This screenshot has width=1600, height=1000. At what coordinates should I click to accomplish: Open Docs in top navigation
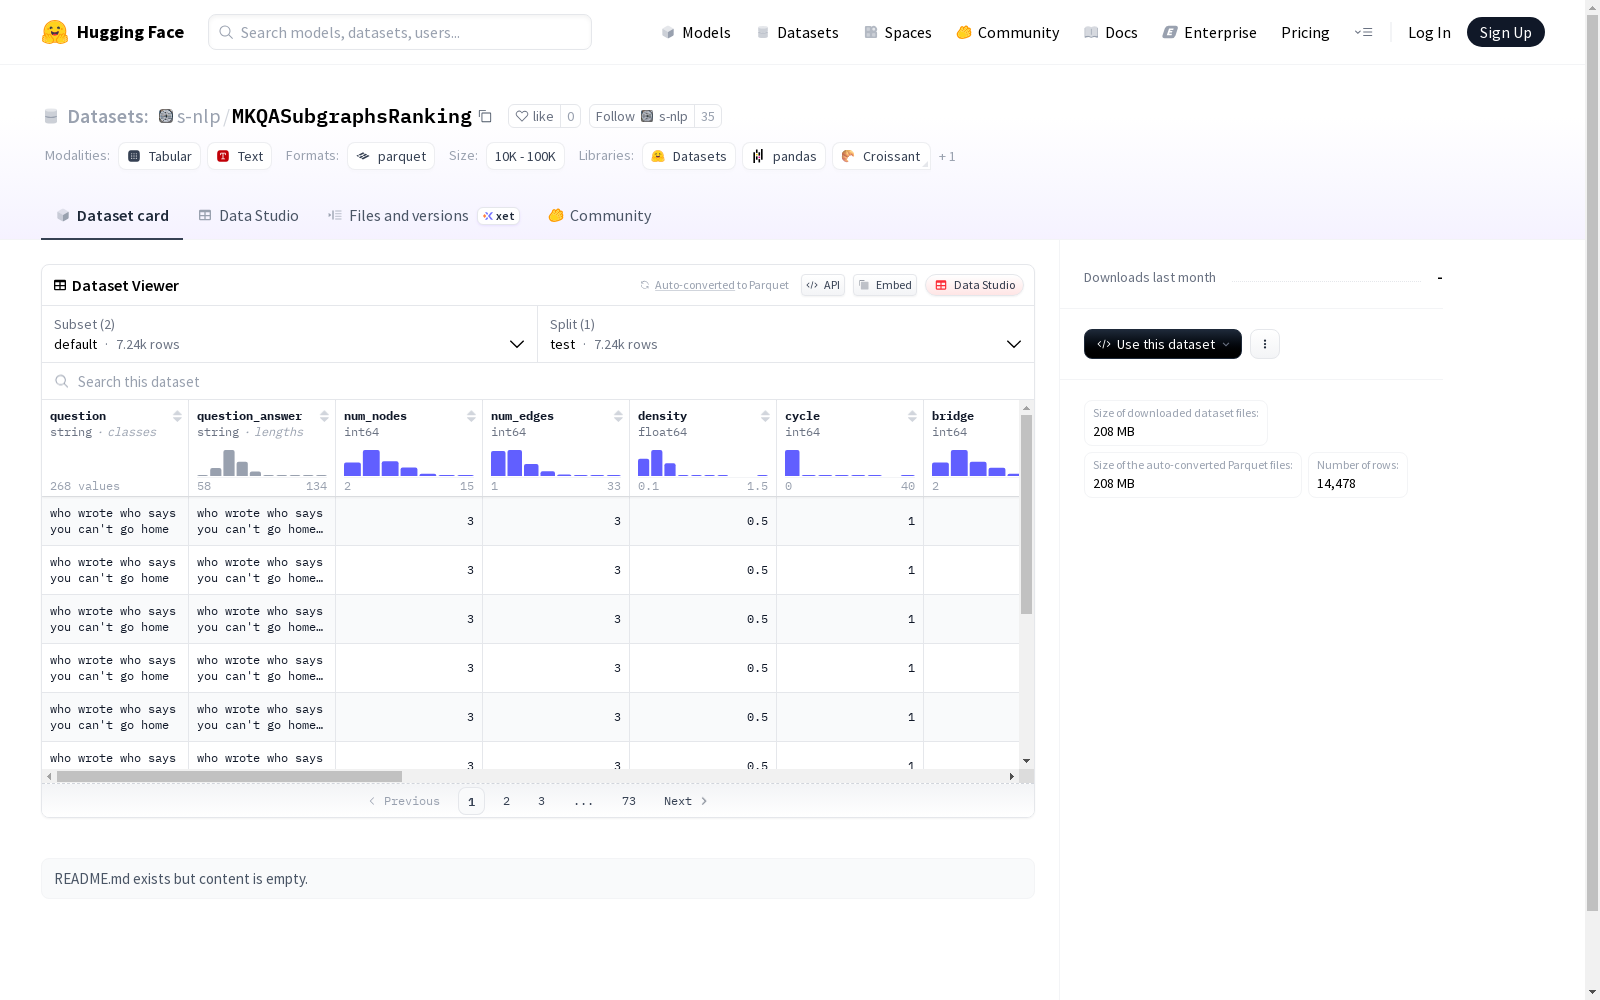(1111, 32)
